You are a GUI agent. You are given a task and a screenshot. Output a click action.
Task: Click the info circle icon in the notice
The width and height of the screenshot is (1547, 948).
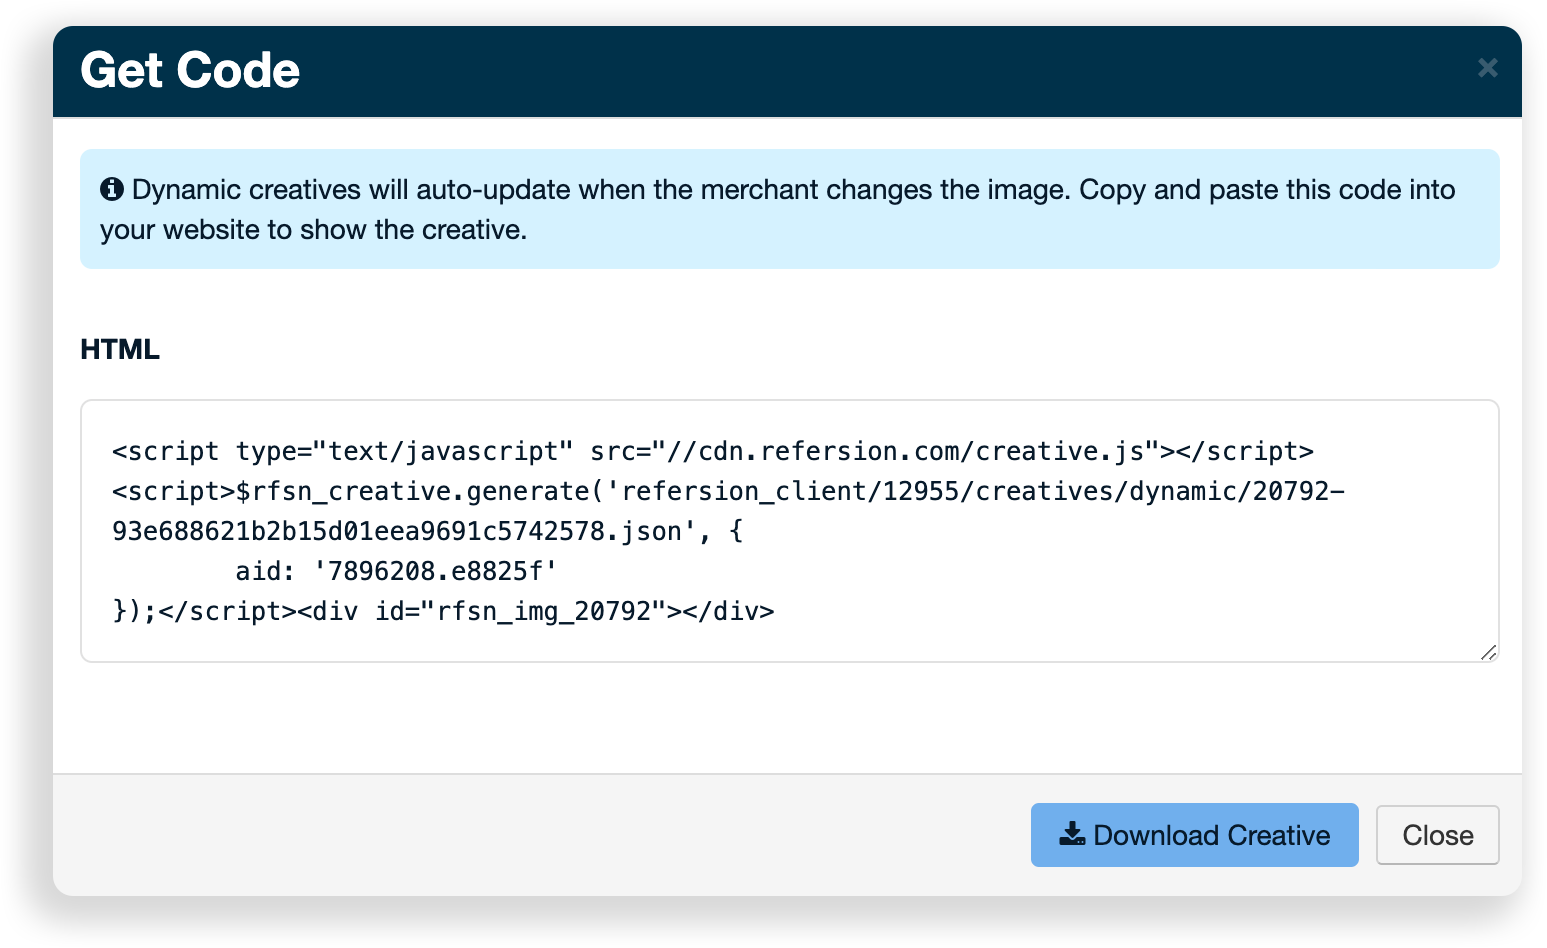tap(112, 189)
